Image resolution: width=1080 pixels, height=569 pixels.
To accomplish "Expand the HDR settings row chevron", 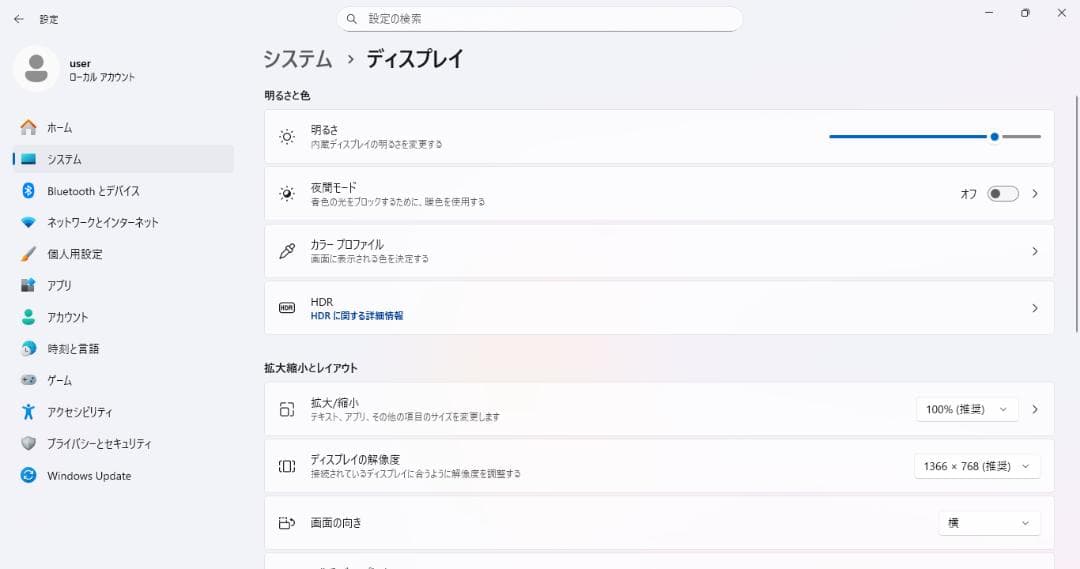I will [x=1035, y=309].
